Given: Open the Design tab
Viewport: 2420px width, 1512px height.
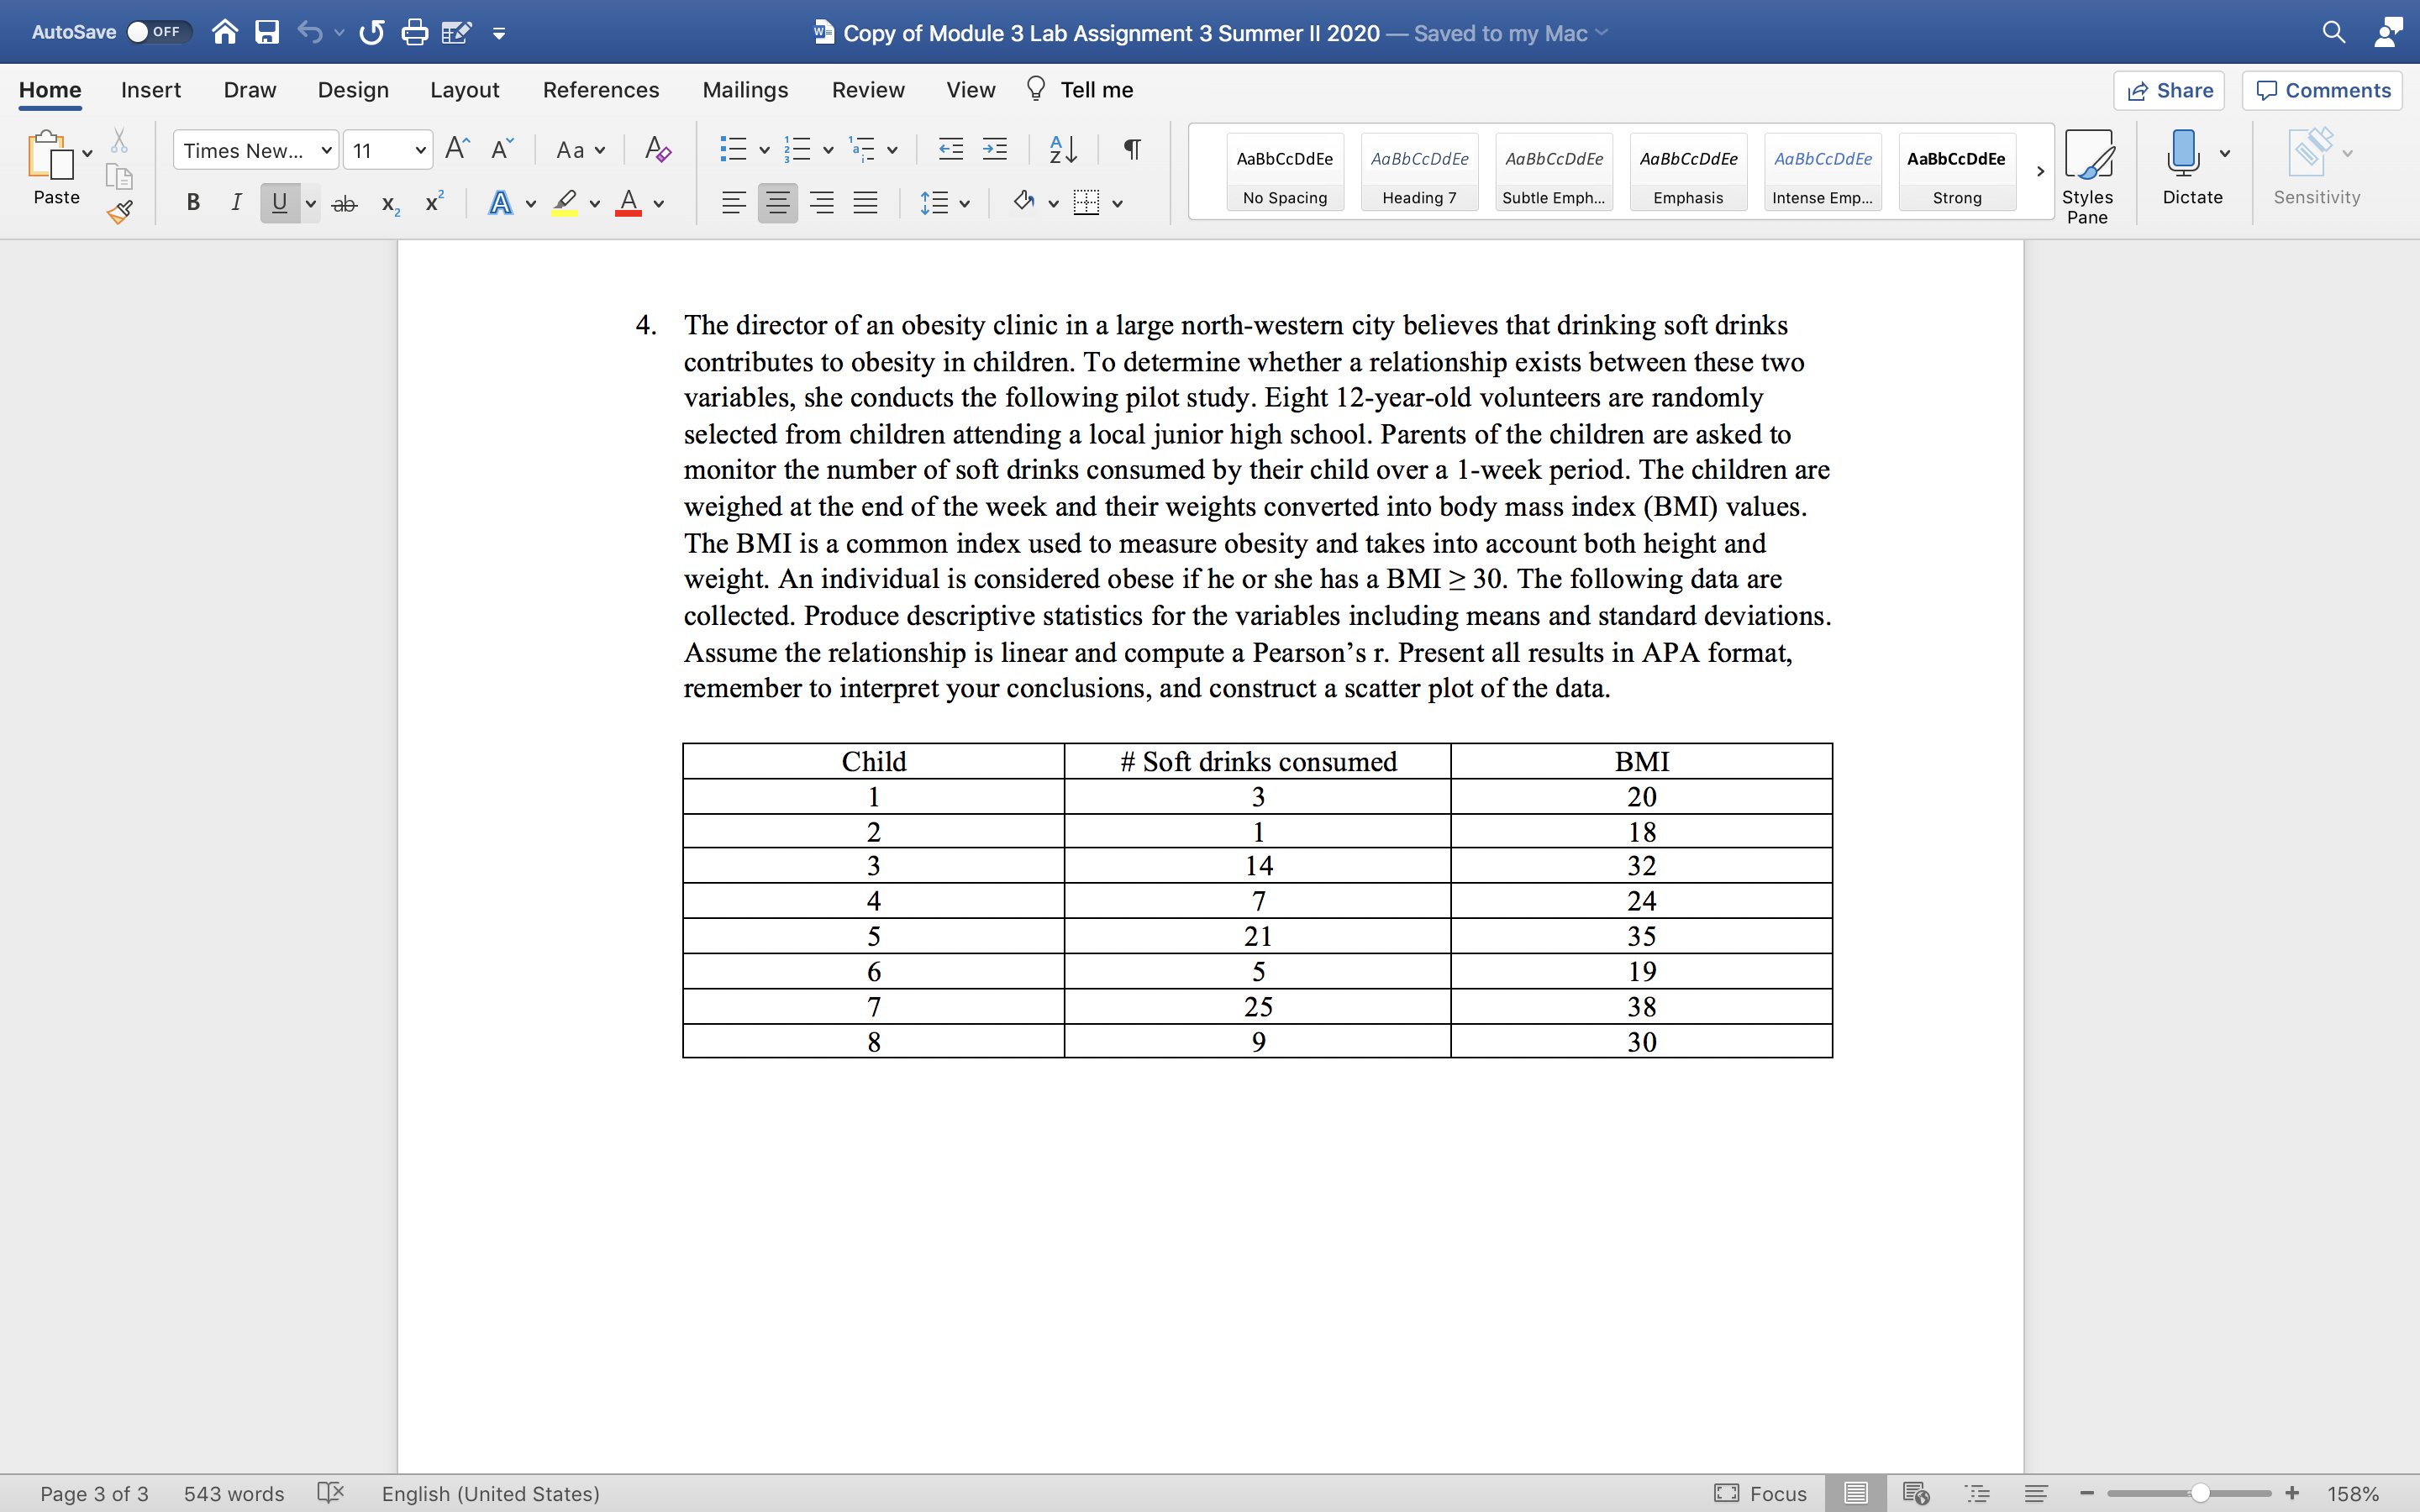Looking at the screenshot, I should [x=353, y=90].
